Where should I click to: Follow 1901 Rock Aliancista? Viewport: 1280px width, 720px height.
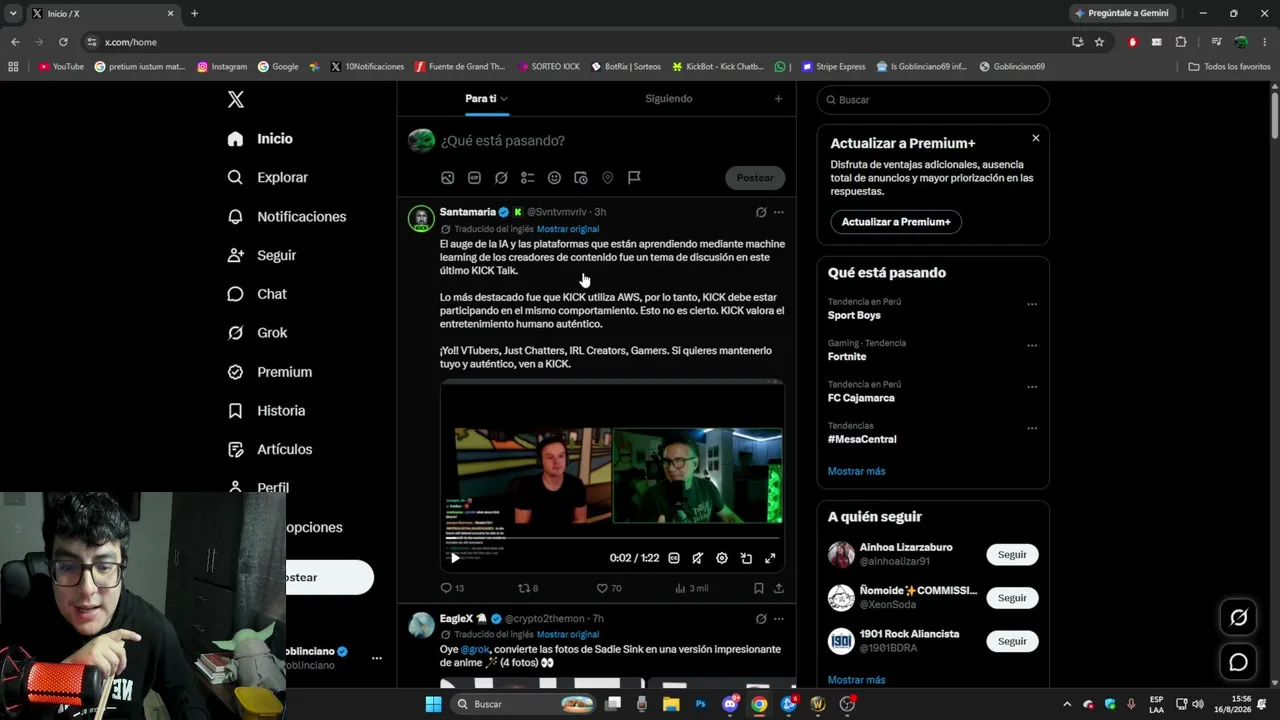pos(1012,641)
